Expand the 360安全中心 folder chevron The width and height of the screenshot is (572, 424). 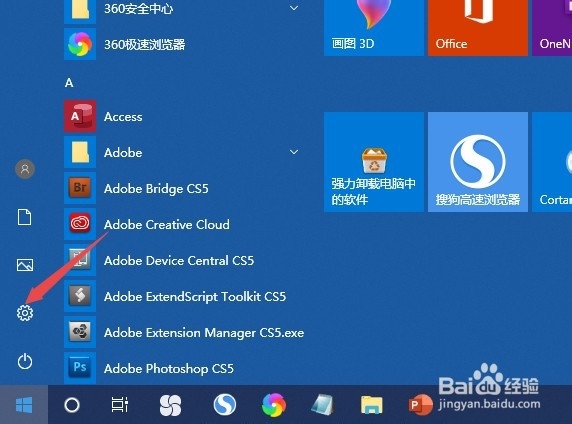[294, 8]
